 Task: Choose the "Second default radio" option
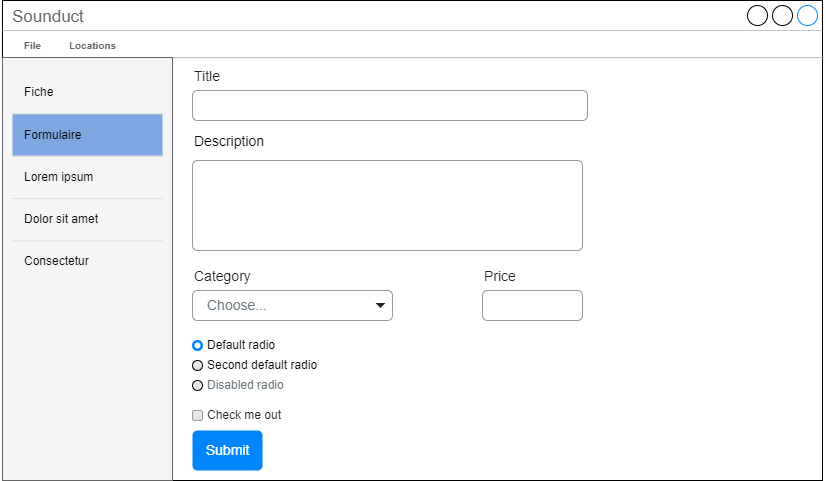pos(198,365)
